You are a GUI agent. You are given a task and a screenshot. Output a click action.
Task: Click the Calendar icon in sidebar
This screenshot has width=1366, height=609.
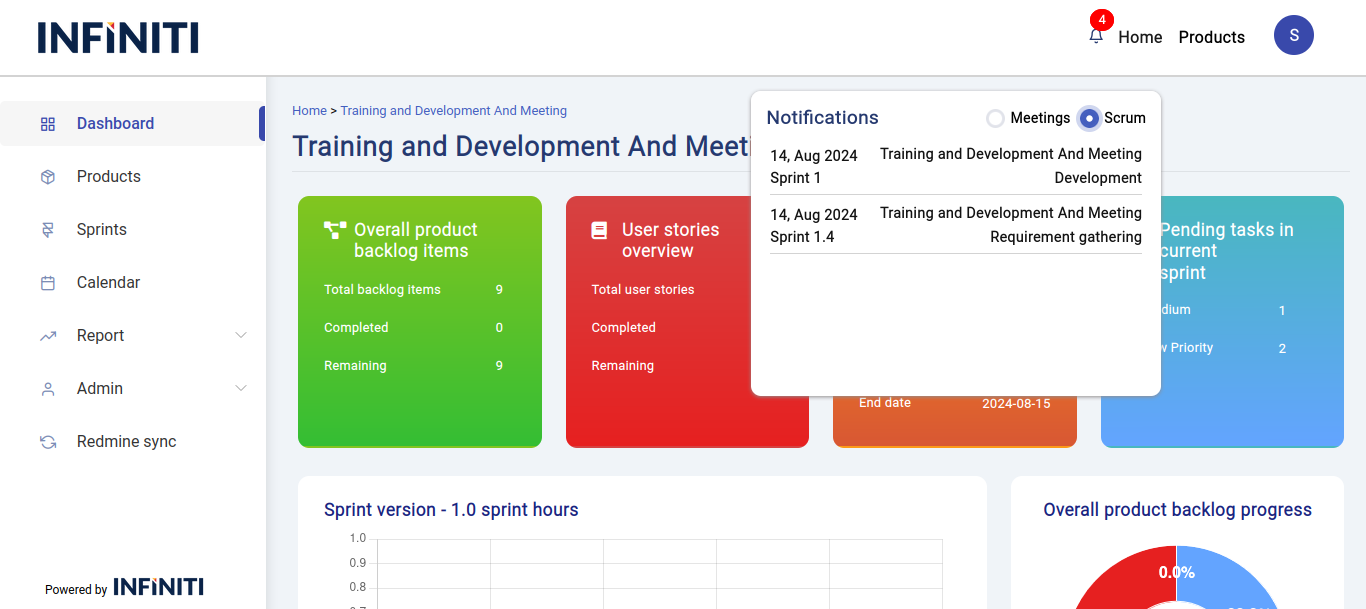coord(48,283)
